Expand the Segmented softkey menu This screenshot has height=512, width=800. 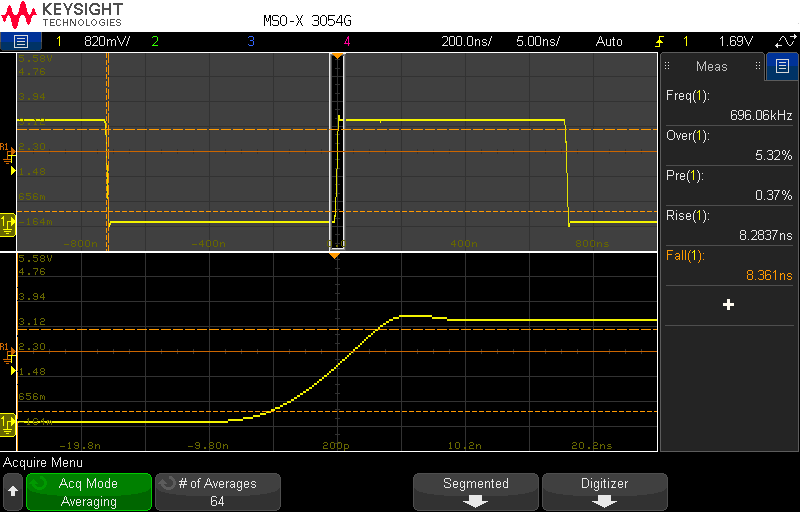click(476, 492)
